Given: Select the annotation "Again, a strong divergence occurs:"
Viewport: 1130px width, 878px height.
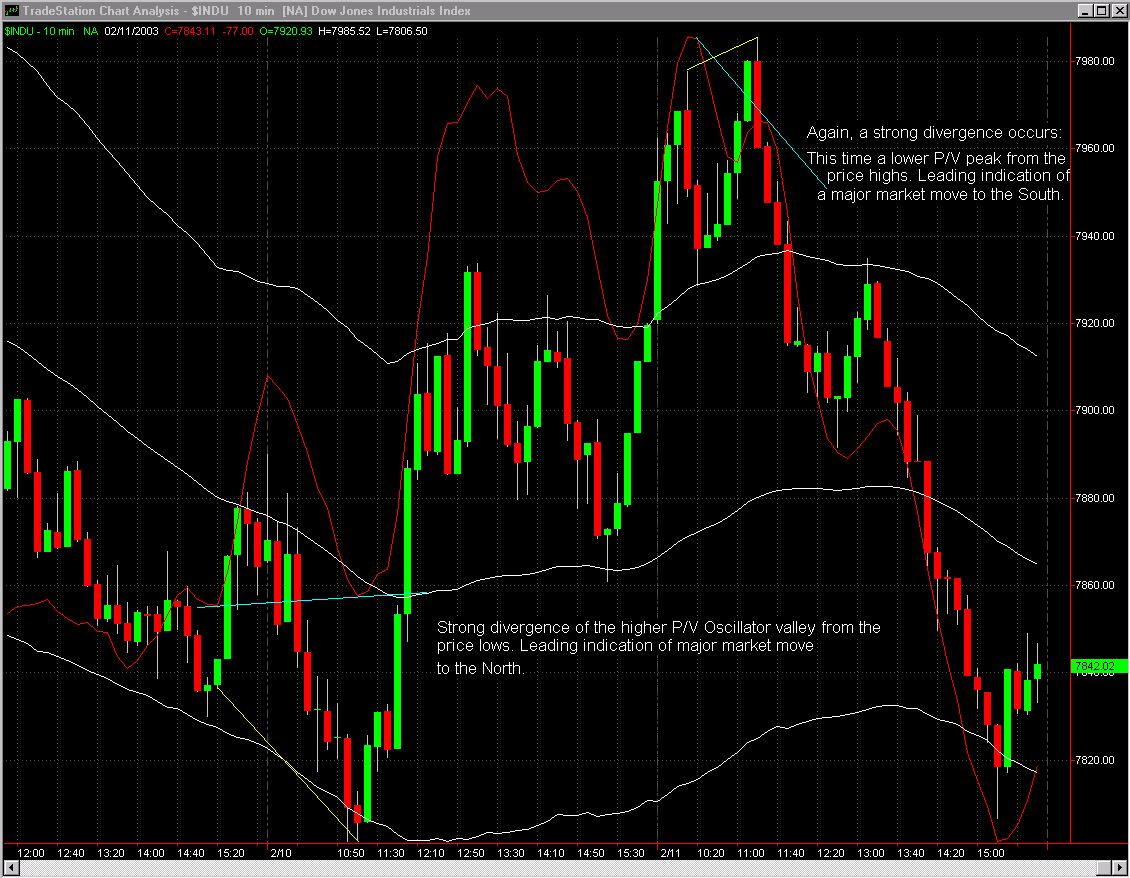Looking at the screenshot, I should point(934,133).
